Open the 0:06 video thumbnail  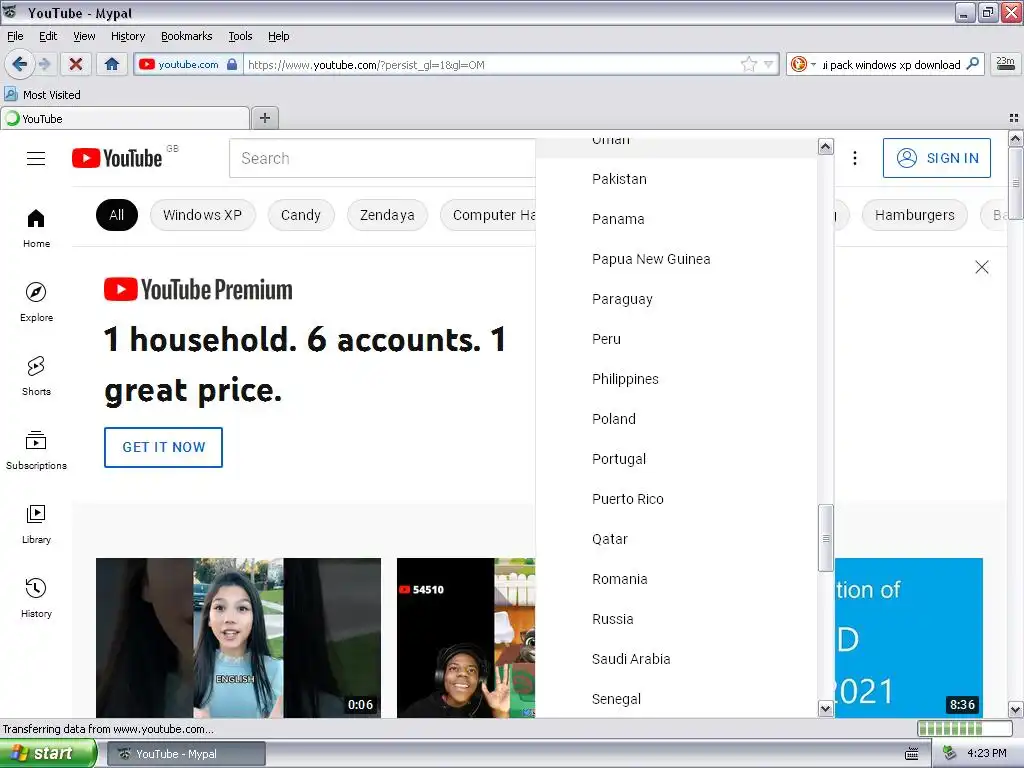238,638
